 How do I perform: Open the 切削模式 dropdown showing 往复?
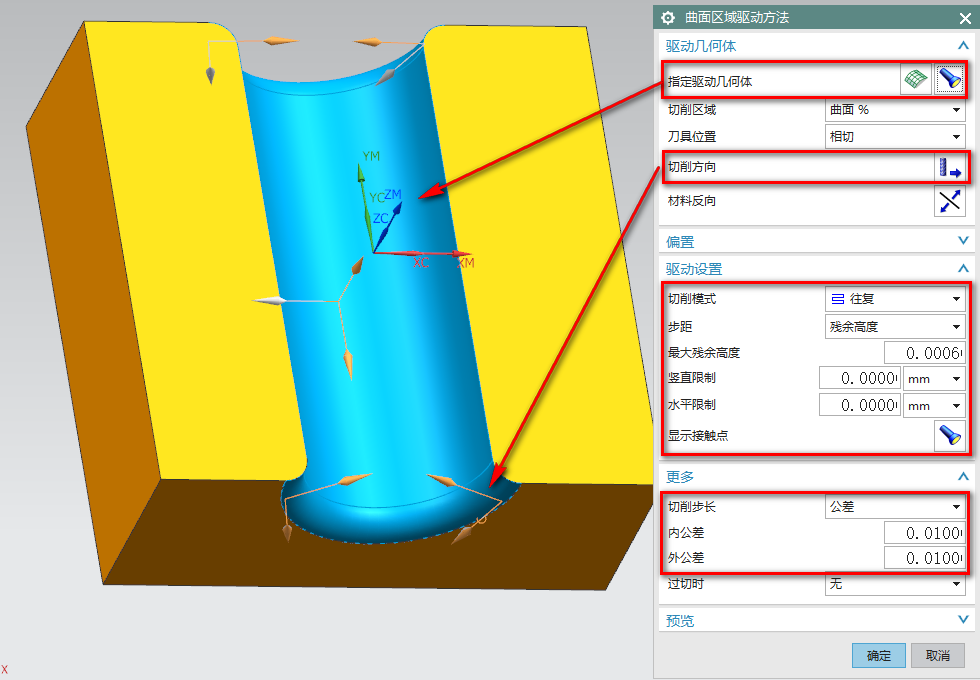(x=893, y=299)
